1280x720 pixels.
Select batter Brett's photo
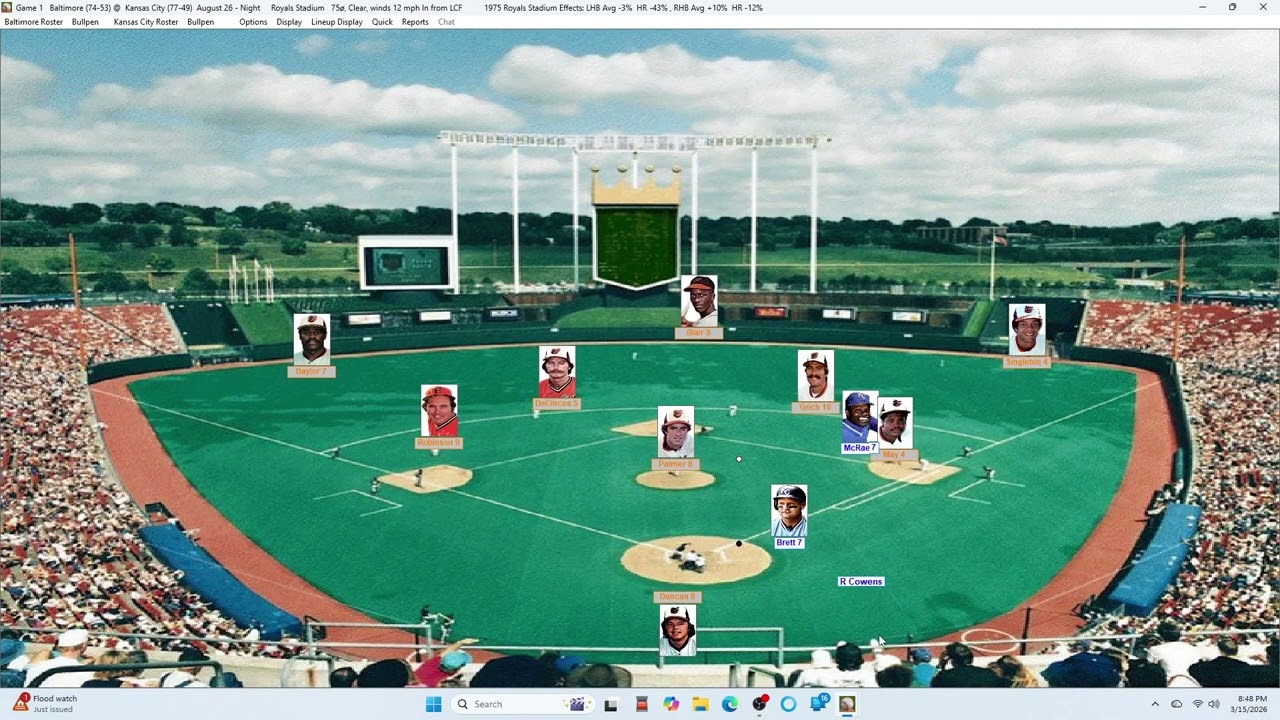pyautogui.click(x=789, y=511)
